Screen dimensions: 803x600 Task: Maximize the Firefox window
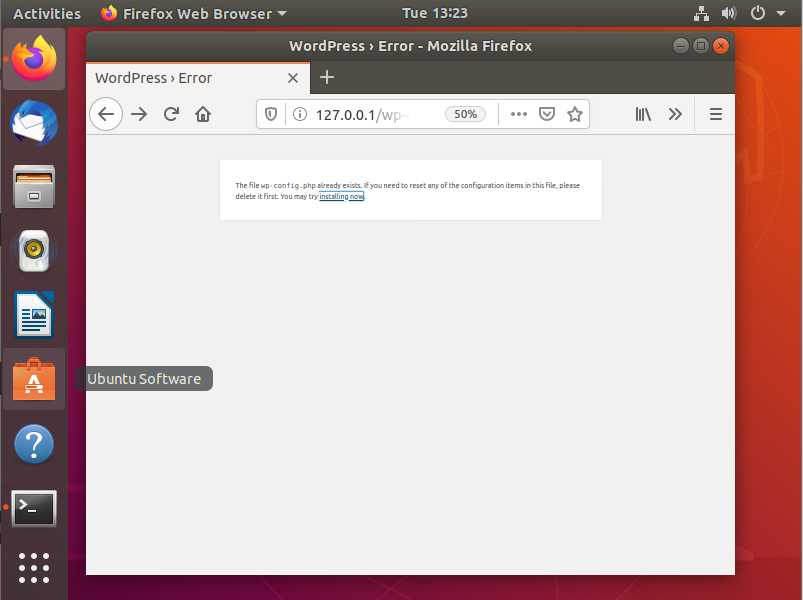[x=701, y=46]
